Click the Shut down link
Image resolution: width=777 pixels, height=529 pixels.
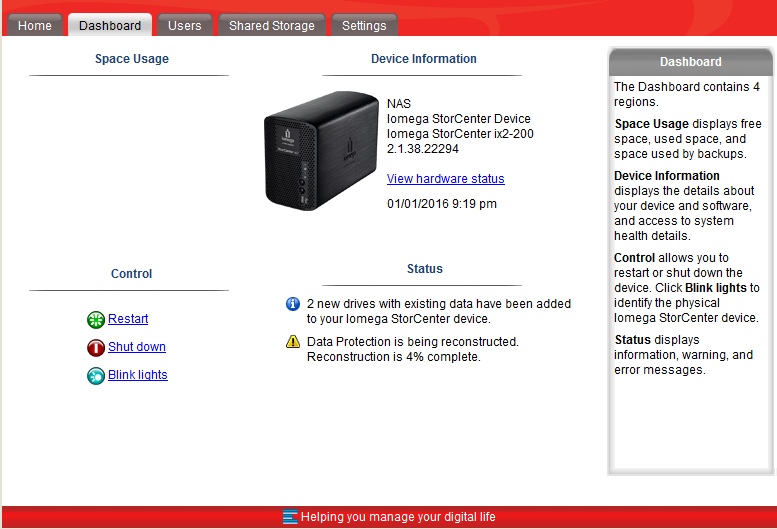click(x=137, y=347)
